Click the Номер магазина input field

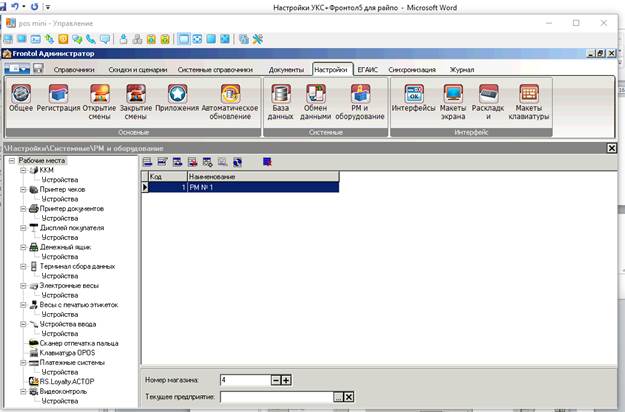coord(245,380)
